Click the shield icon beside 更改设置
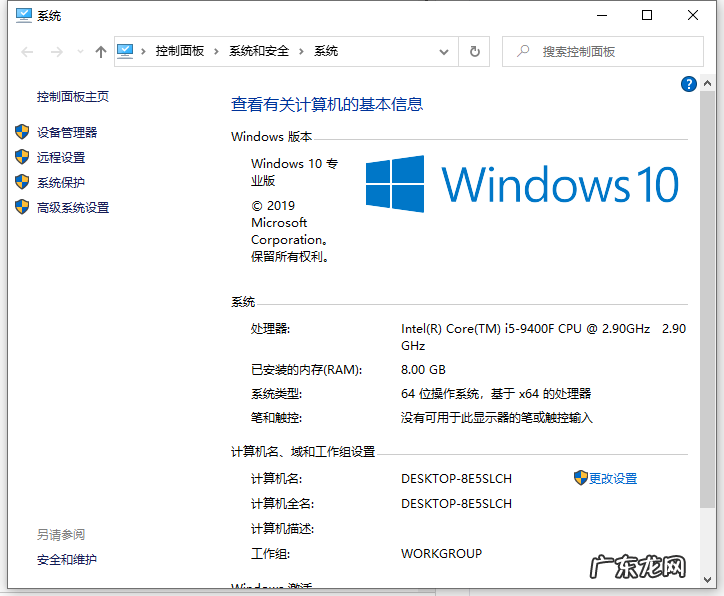724x596 pixels. [580, 478]
